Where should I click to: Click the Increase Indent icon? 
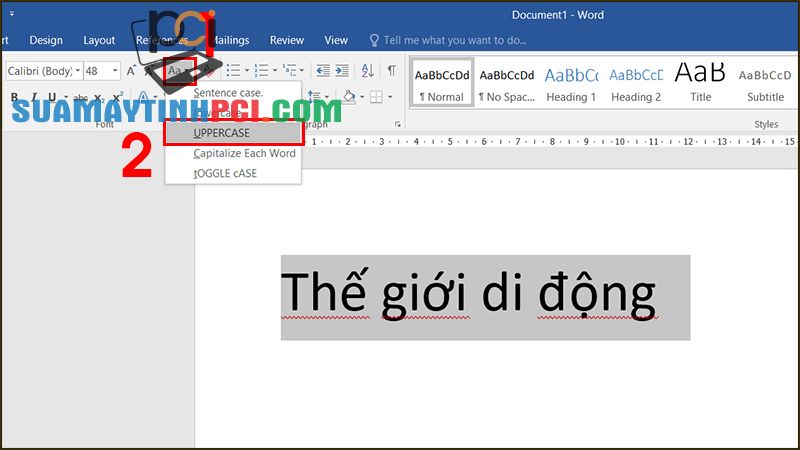coord(342,71)
